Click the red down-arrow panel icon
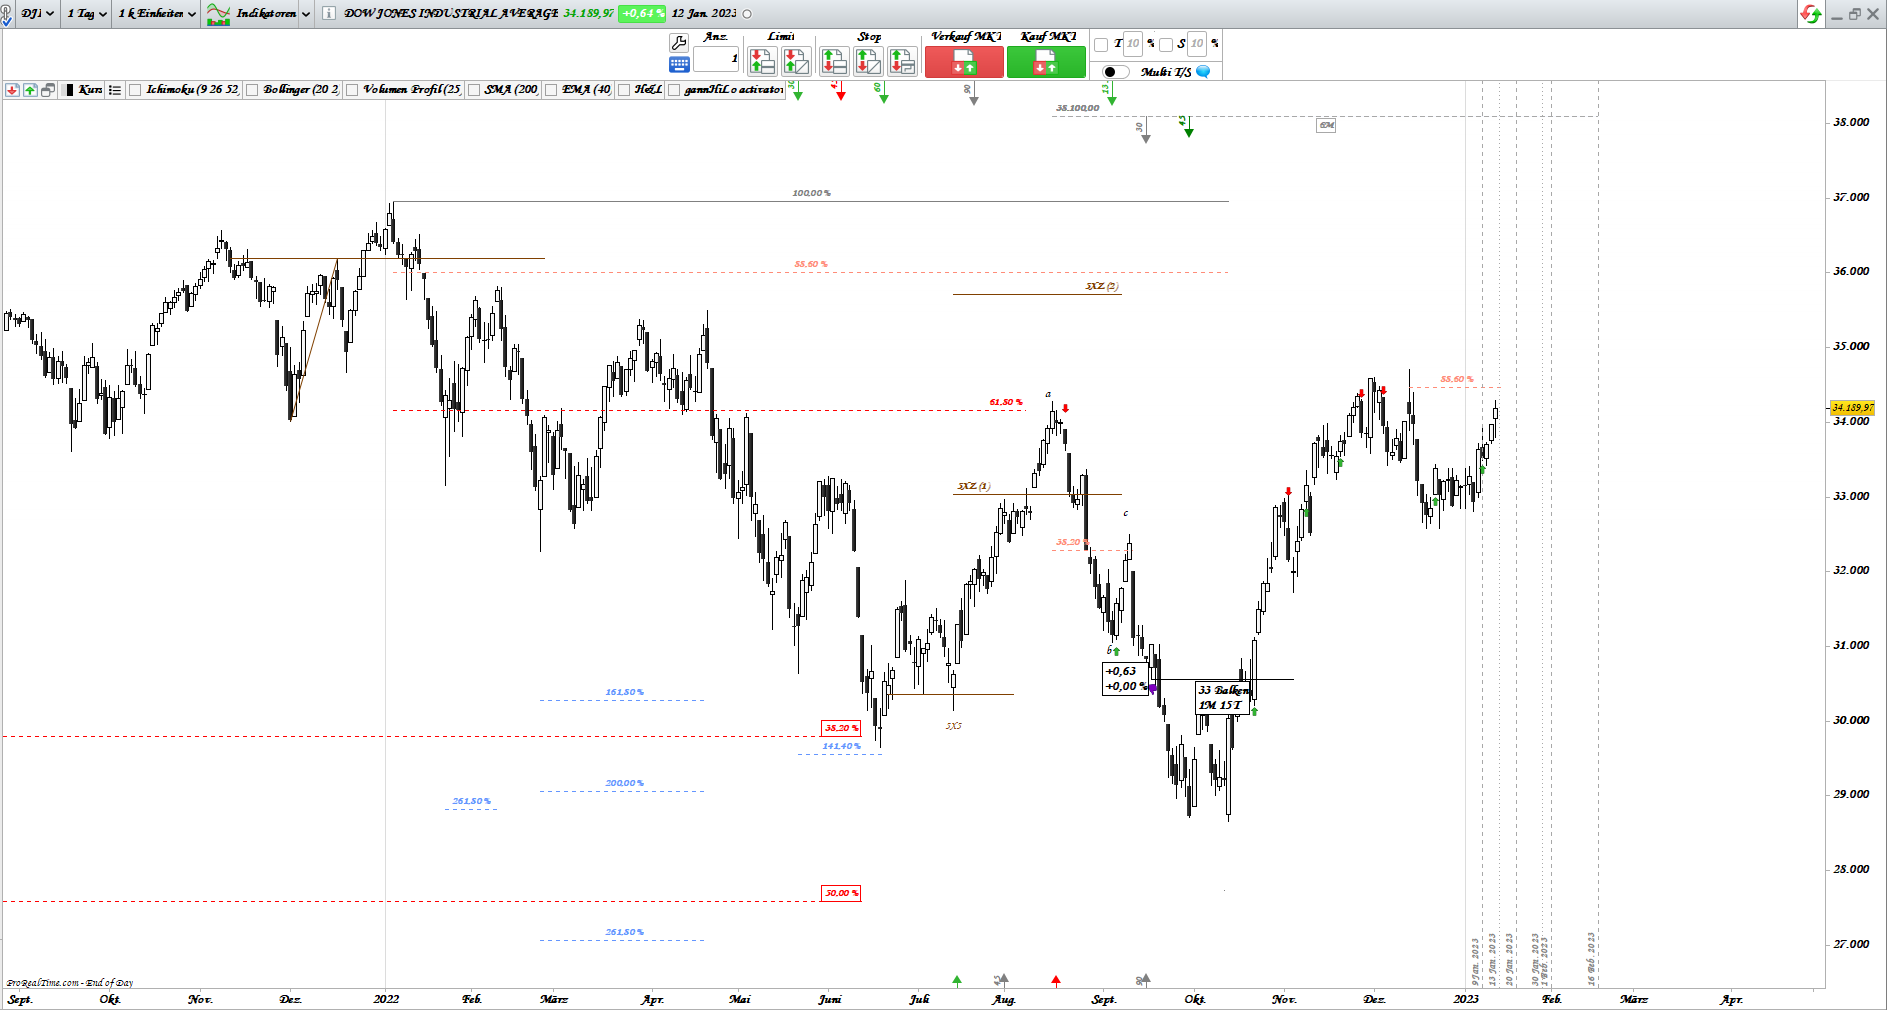This screenshot has width=1887, height=1010. (x=12, y=90)
